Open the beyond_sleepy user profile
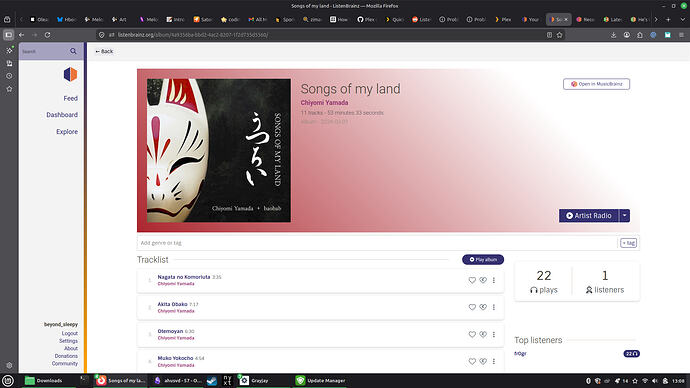The image size is (690, 388). (61, 324)
